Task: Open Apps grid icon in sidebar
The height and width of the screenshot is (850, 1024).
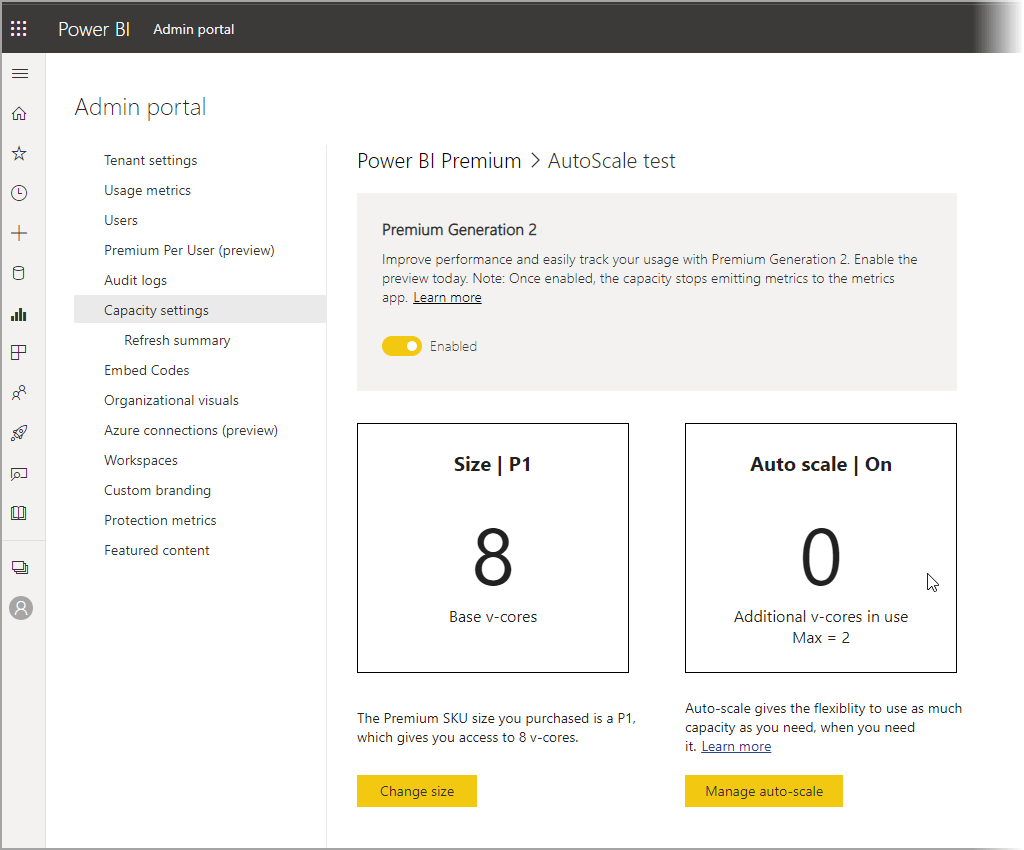Action: pos(20,353)
